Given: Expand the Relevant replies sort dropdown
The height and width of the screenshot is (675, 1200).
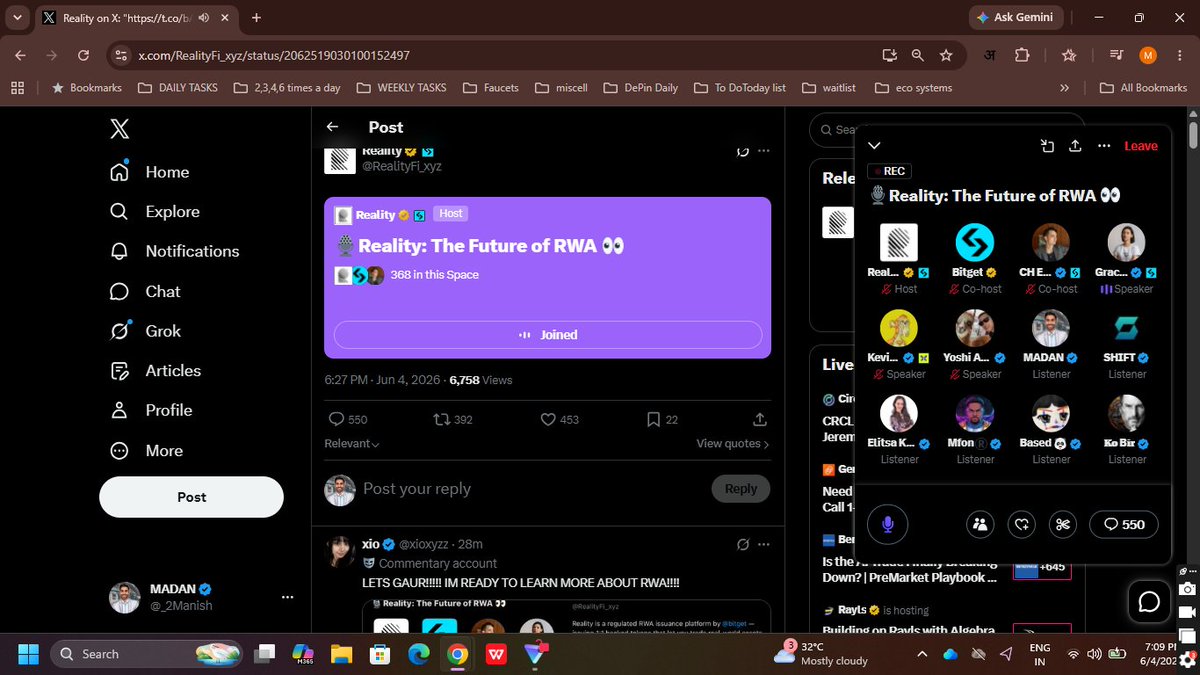Looking at the screenshot, I should 352,443.
